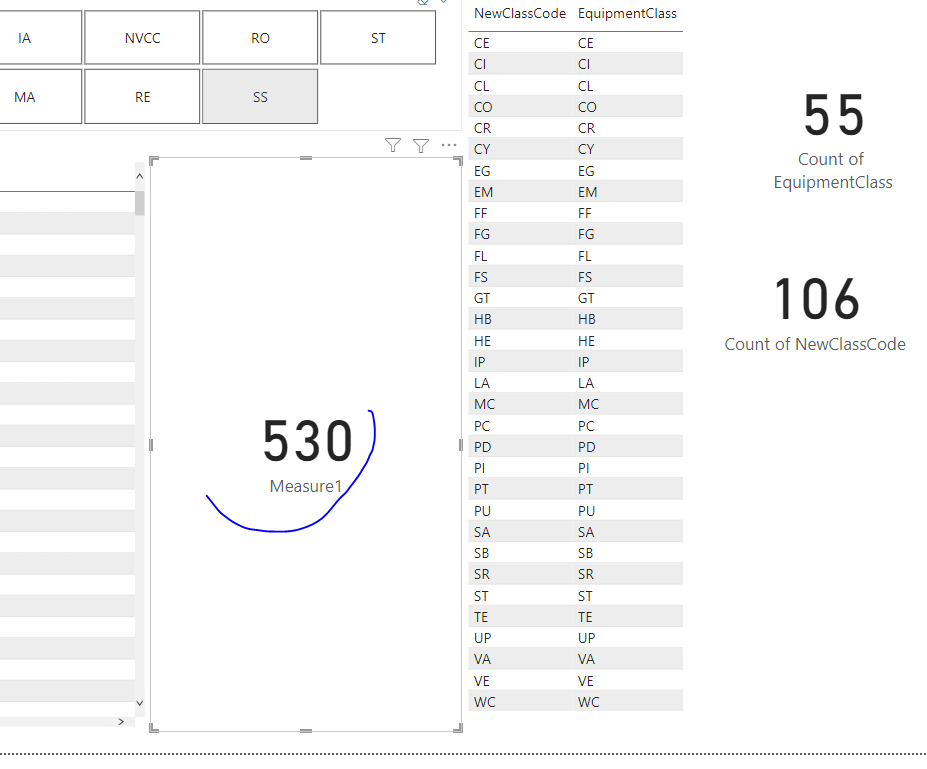Click the up arrow of the vertical scrollbar
The image size is (927, 769).
pyautogui.click(x=140, y=176)
